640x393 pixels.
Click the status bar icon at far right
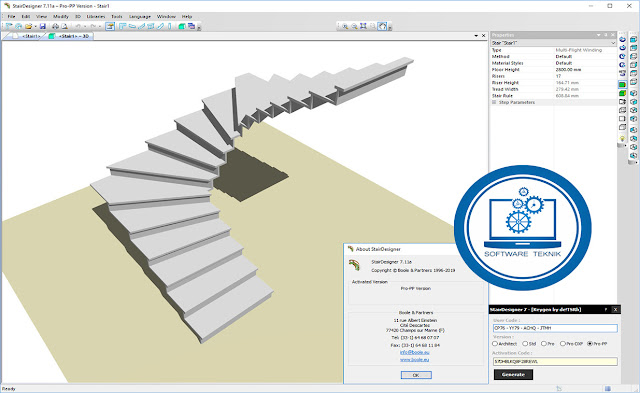pos(608,389)
